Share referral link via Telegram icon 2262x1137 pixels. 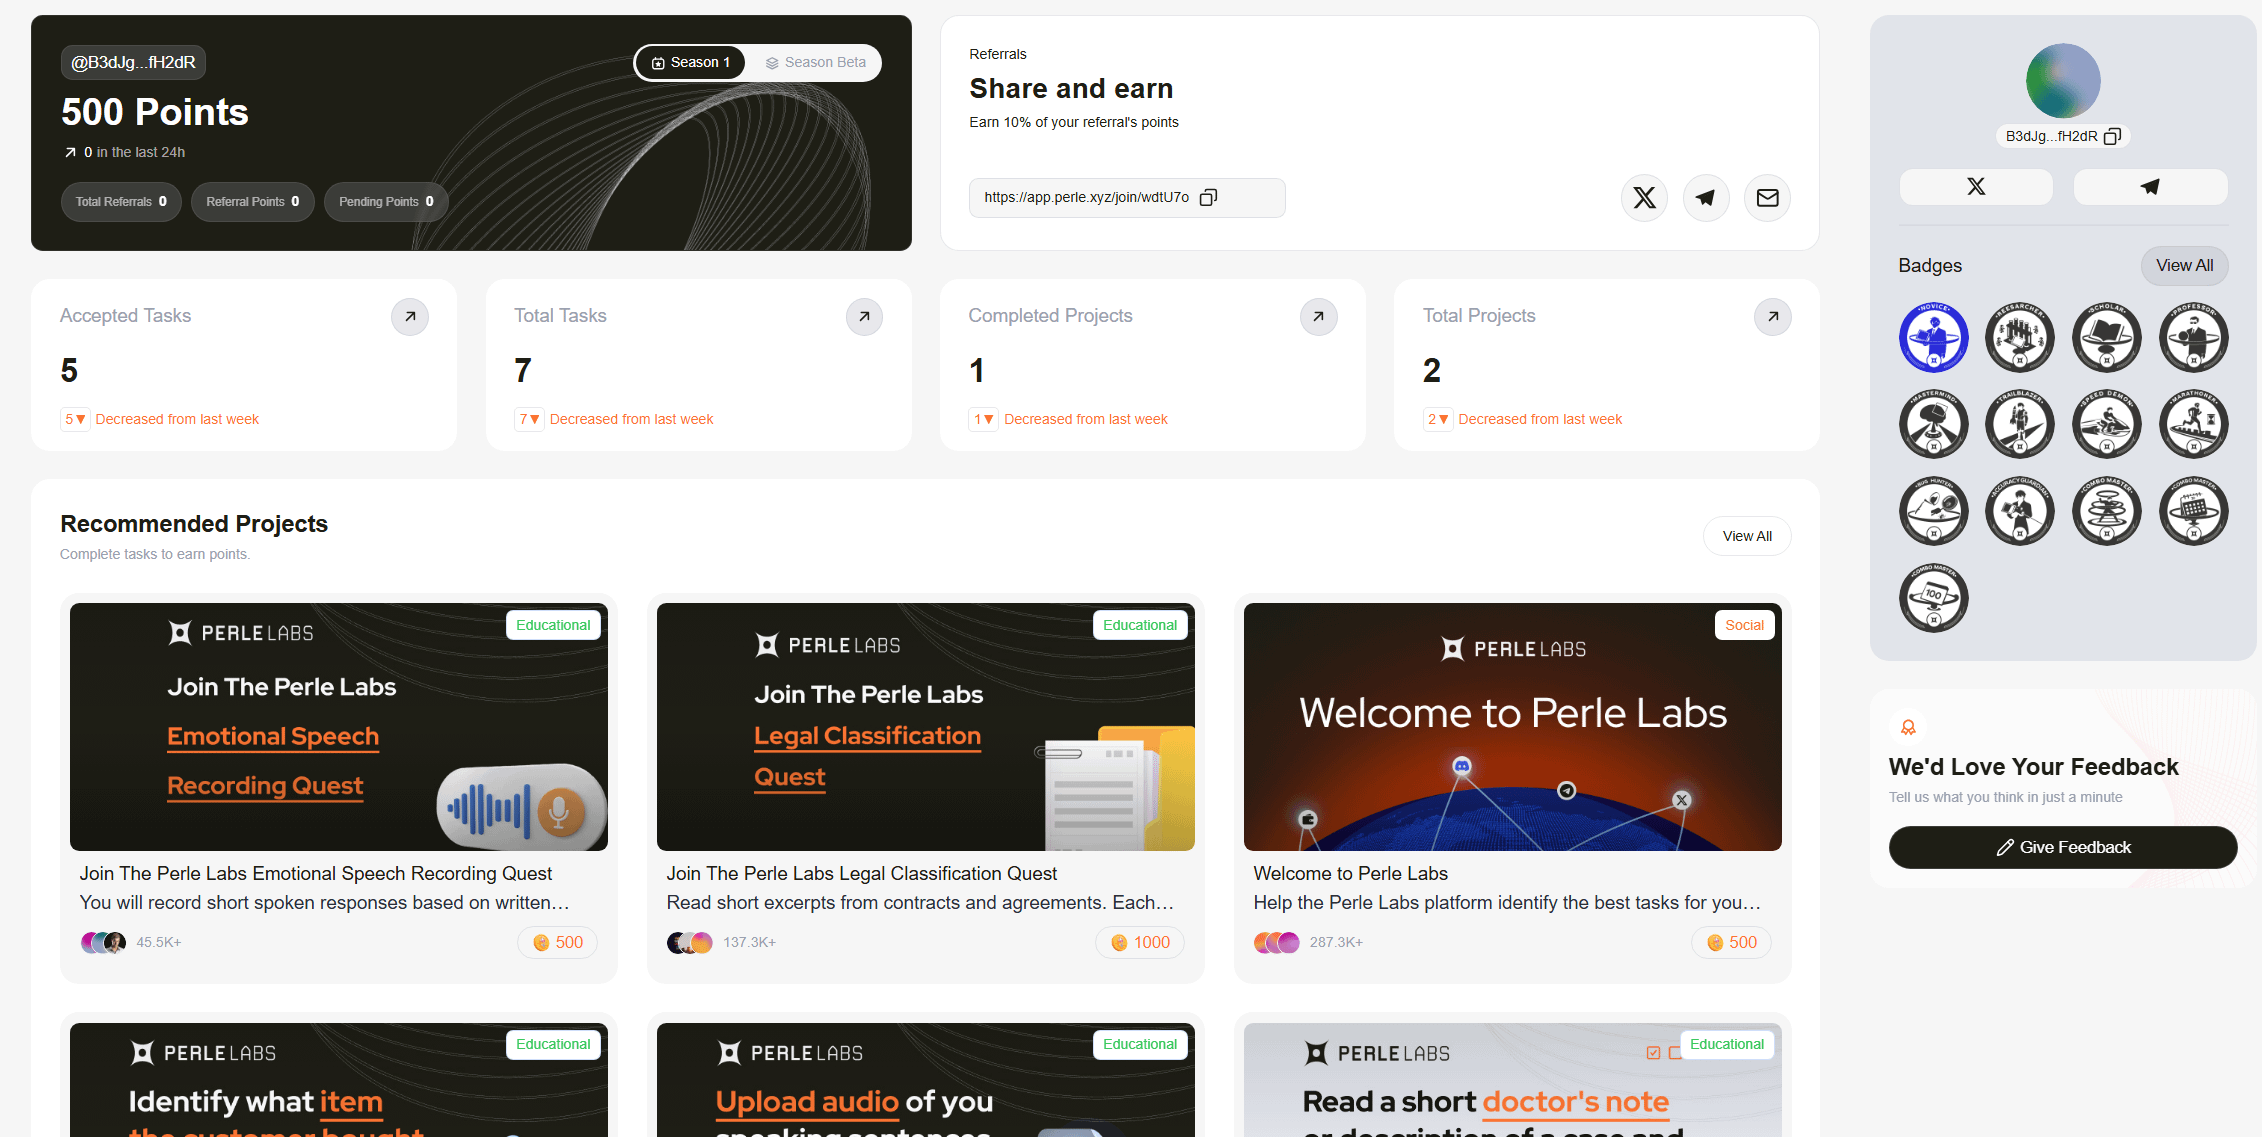pos(1706,198)
